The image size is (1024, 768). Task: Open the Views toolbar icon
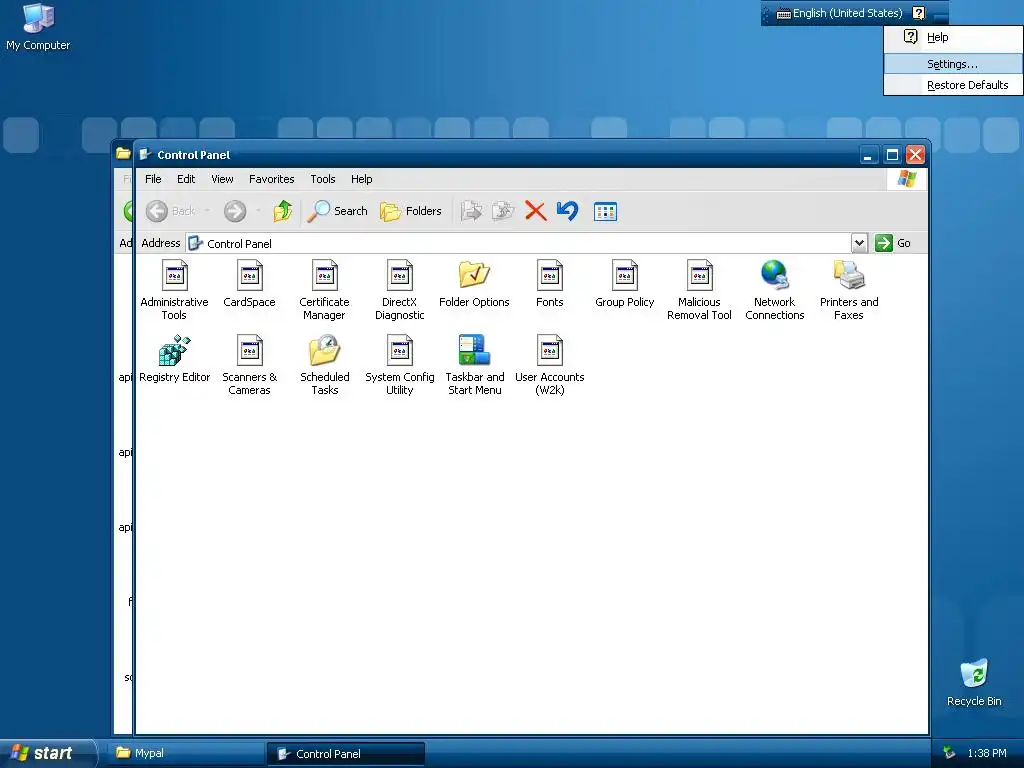tap(605, 212)
